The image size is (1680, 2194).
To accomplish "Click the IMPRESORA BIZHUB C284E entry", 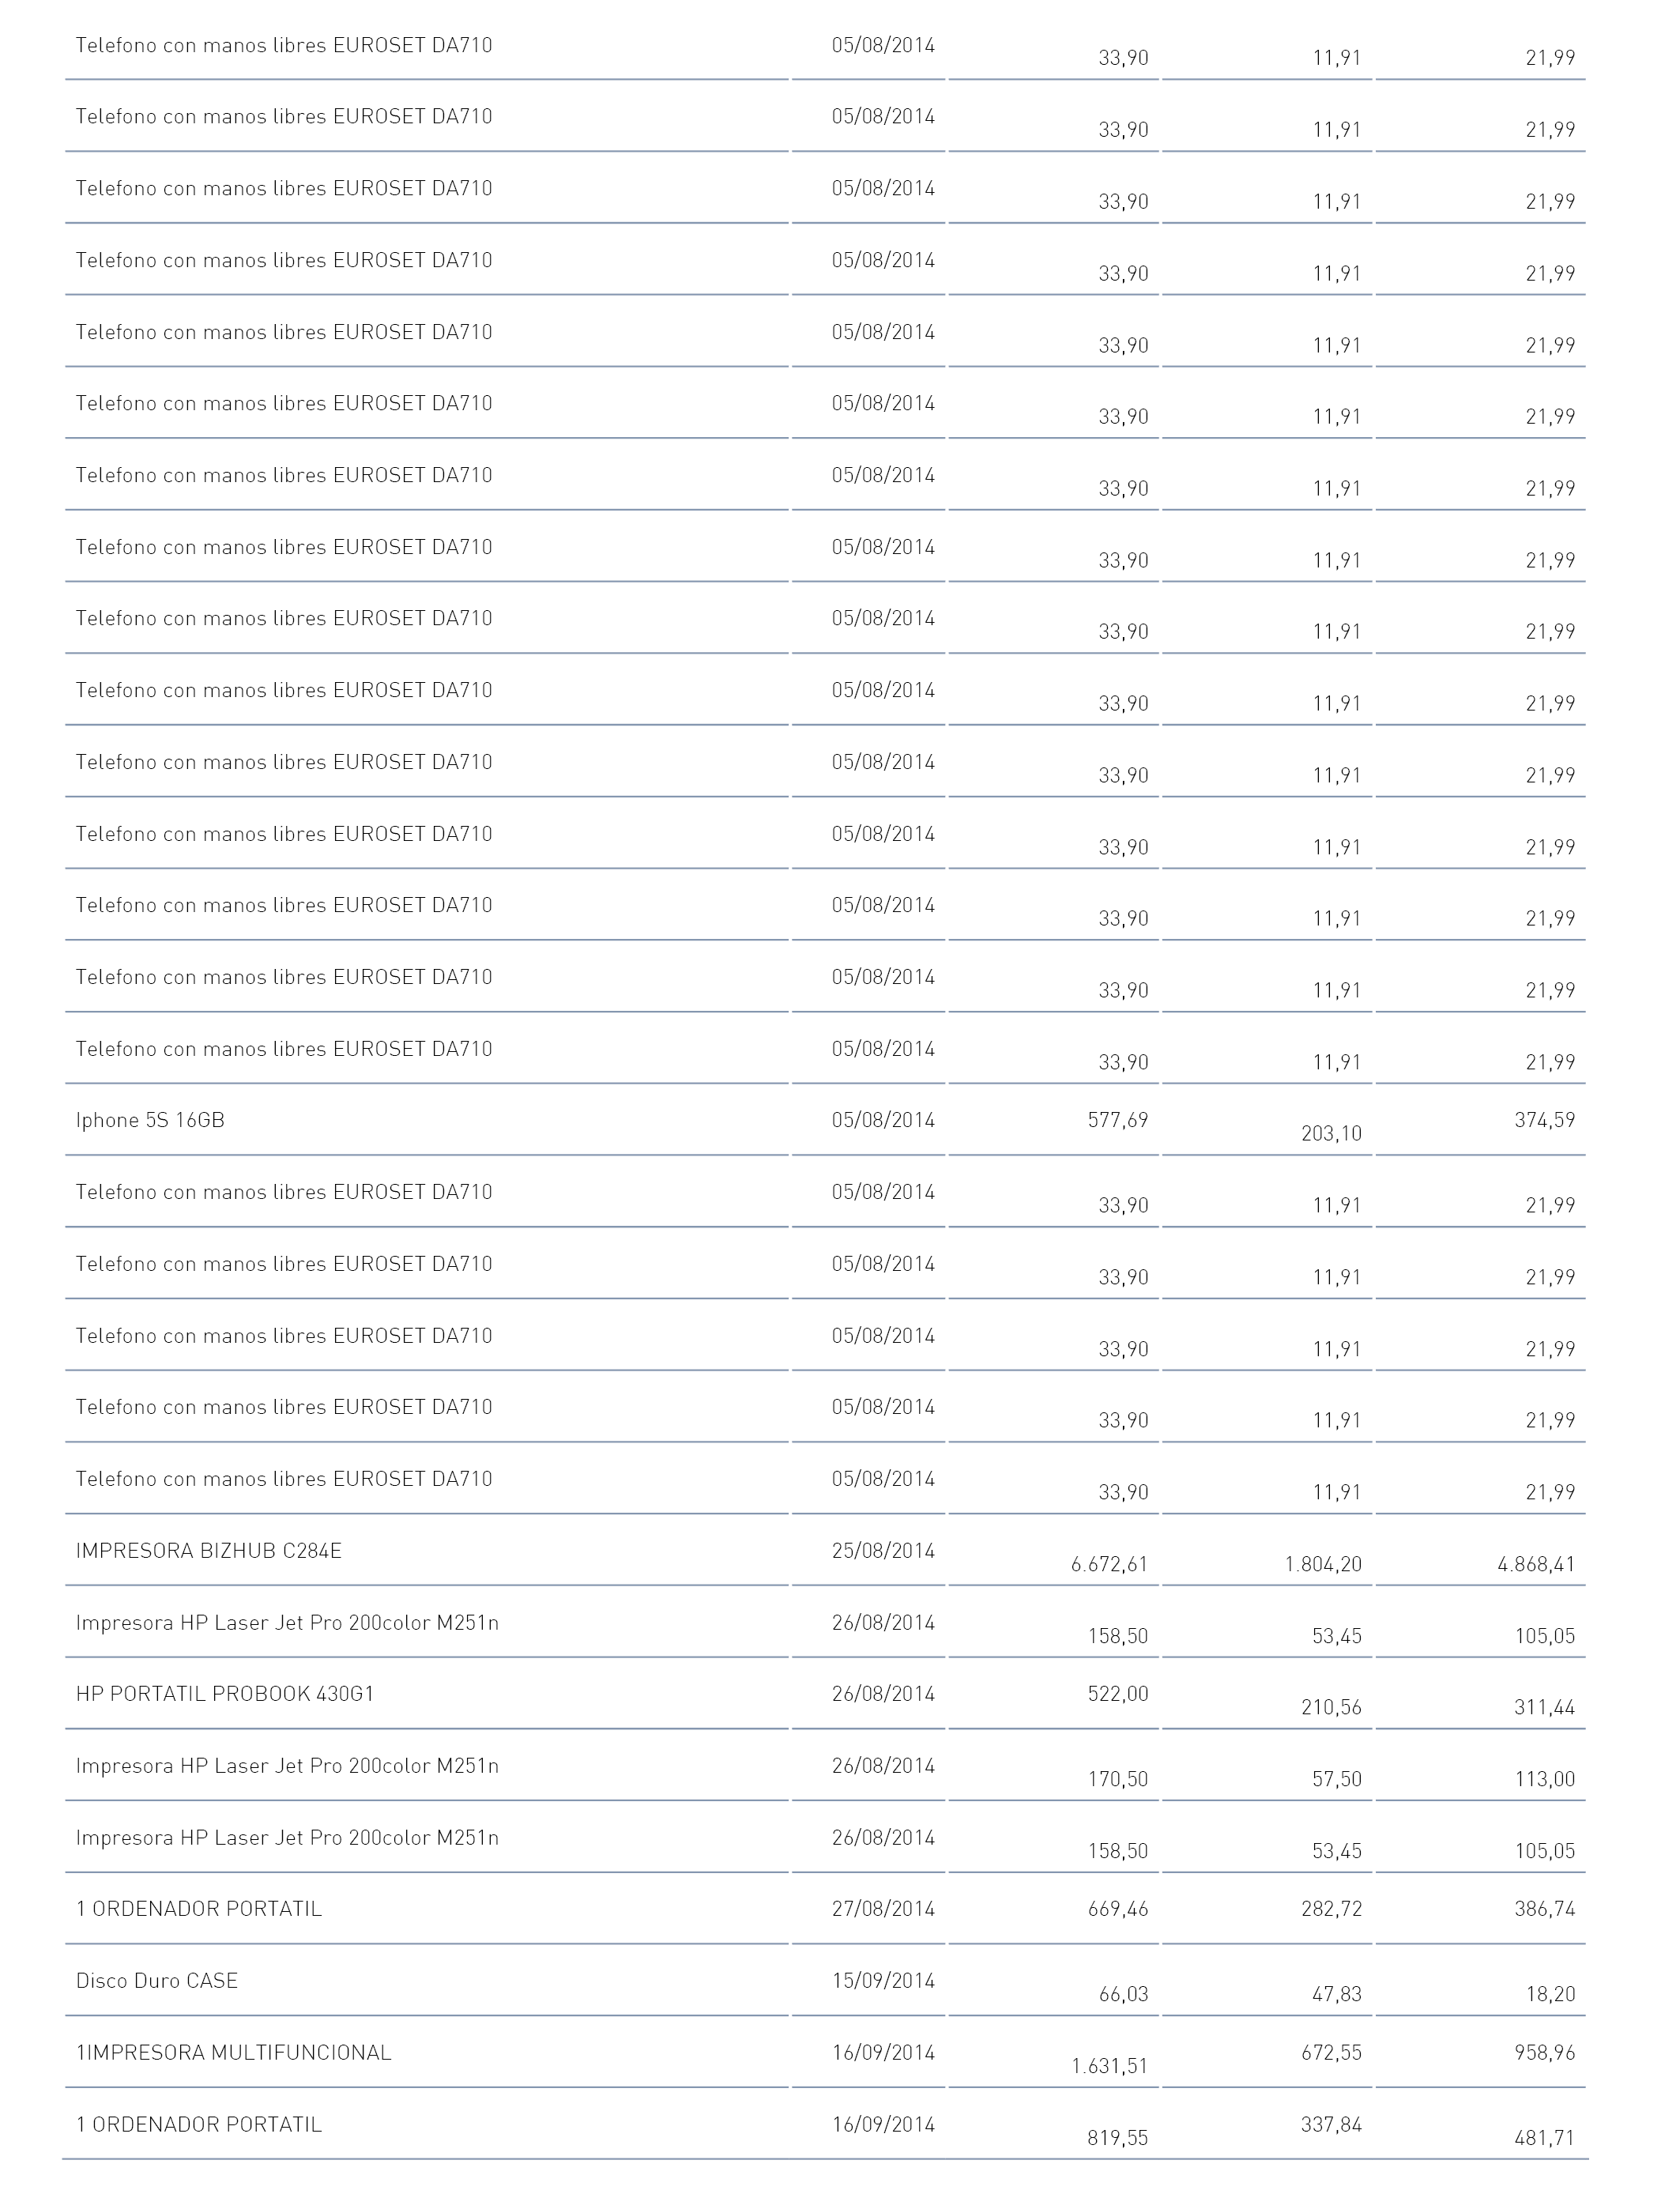I will [209, 1550].
